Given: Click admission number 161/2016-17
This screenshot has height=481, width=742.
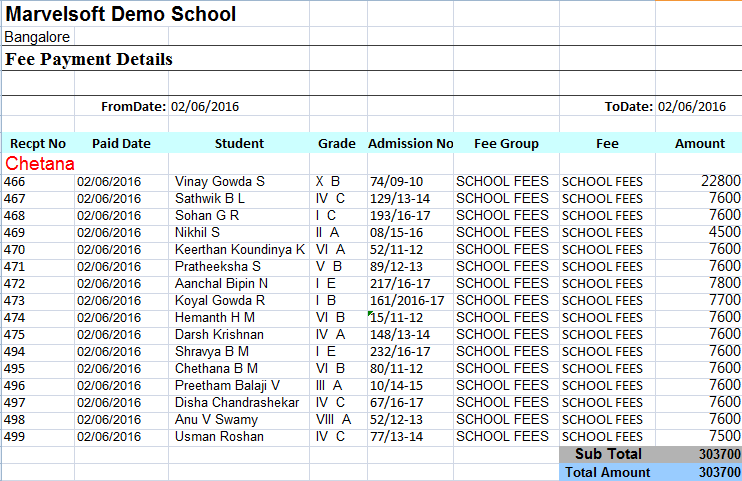Looking at the screenshot, I should (408, 300).
